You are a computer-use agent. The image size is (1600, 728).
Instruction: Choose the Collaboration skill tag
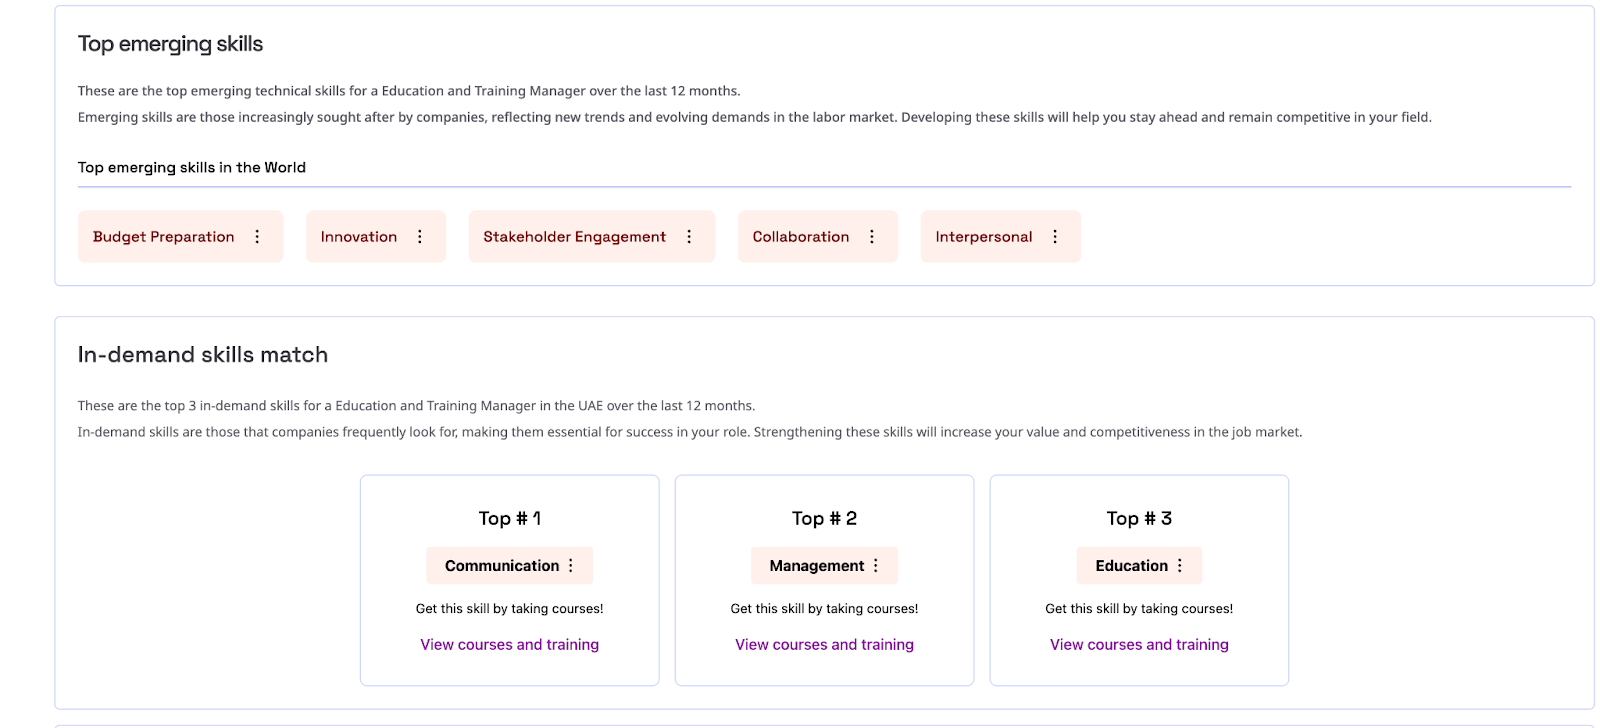tap(801, 237)
